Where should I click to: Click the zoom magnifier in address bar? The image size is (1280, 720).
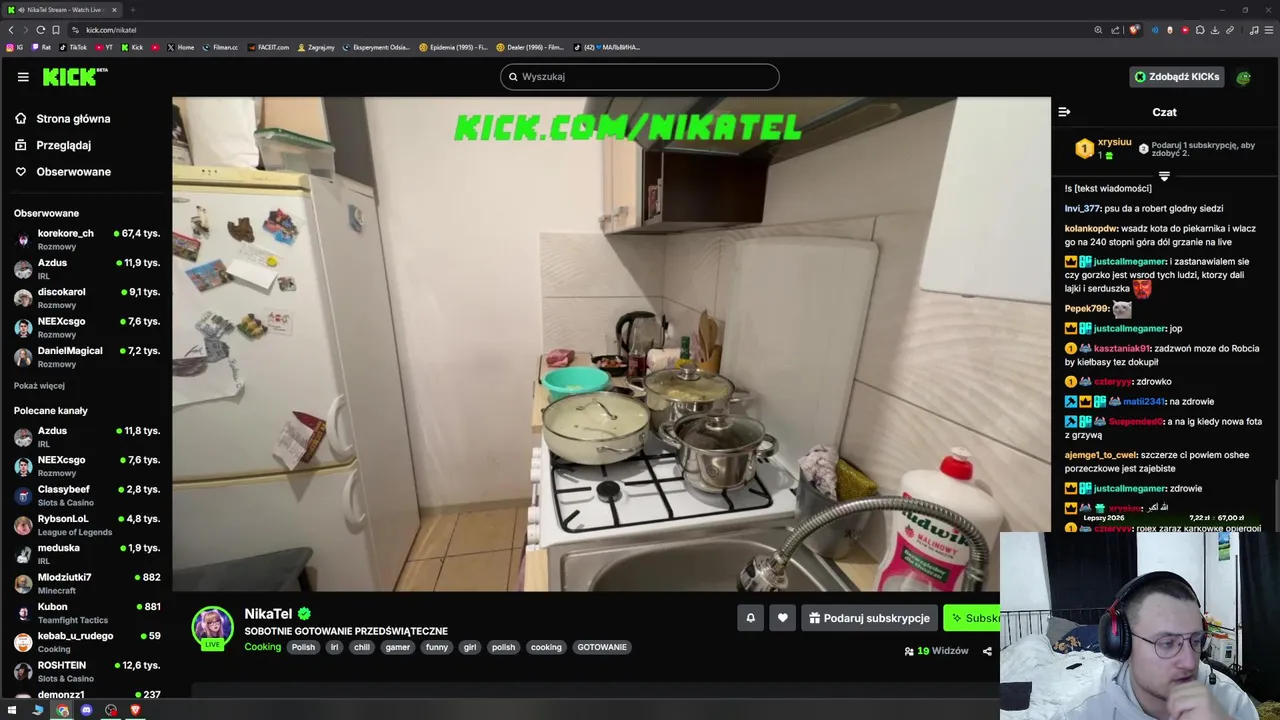tap(1098, 30)
